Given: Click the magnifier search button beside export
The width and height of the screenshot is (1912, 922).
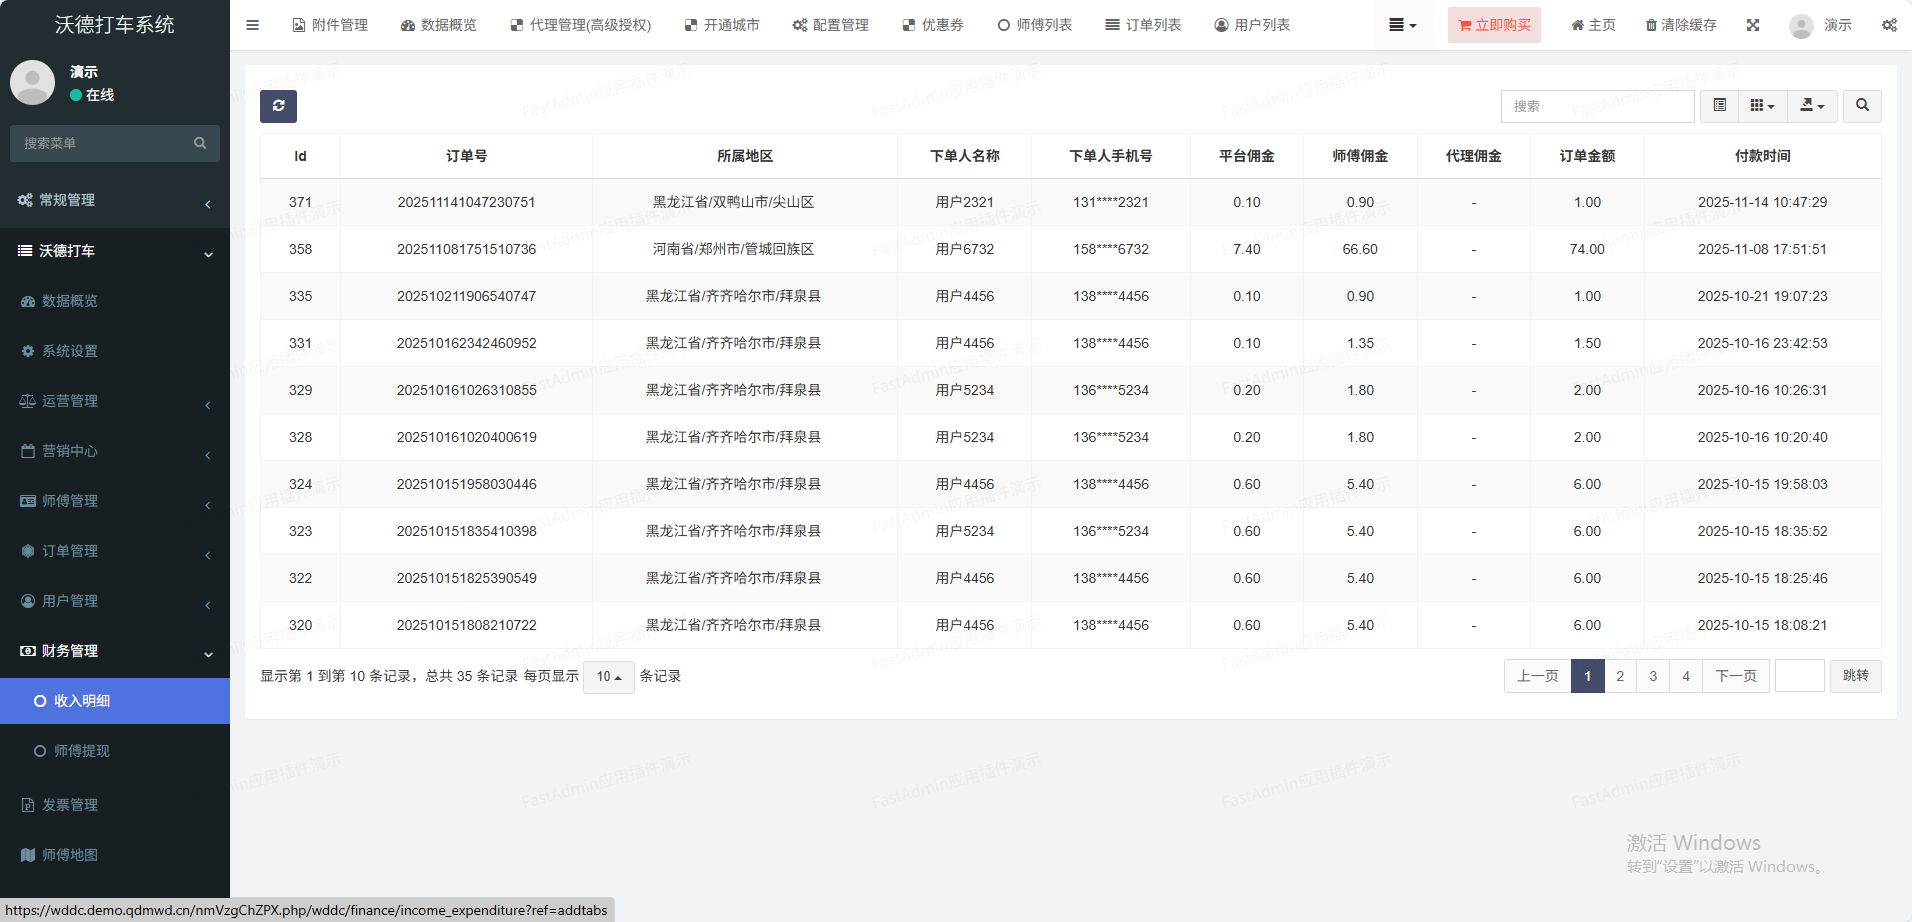Looking at the screenshot, I should [x=1862, y=106].
